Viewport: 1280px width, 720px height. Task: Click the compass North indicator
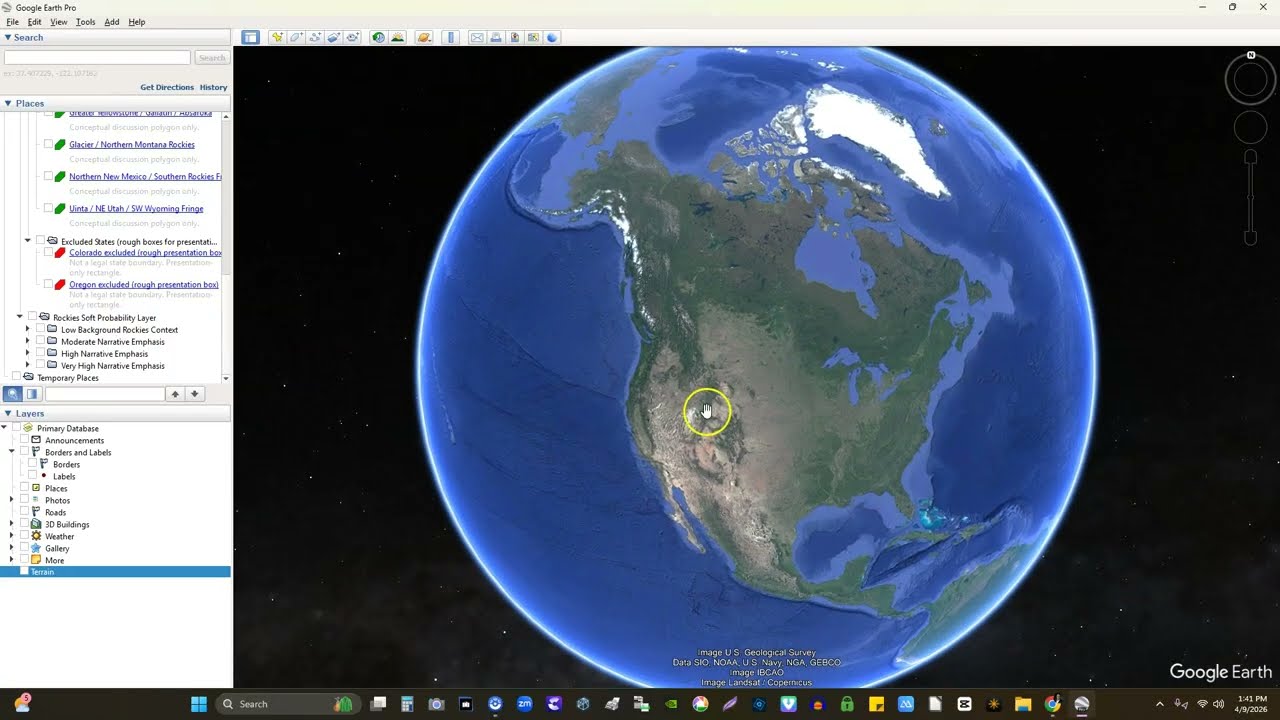click(1251, 56)
